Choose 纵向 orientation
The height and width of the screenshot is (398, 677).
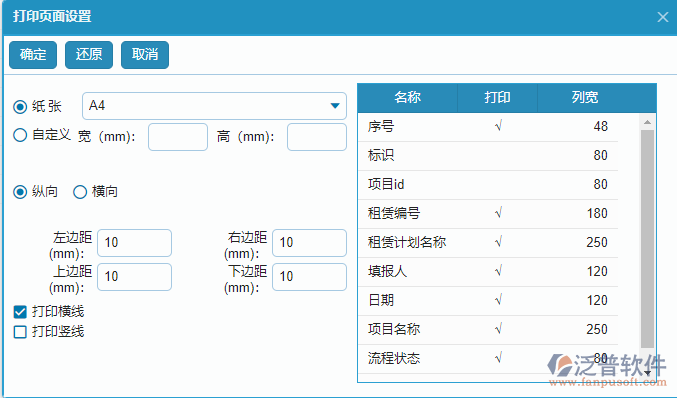click(20, 192)
